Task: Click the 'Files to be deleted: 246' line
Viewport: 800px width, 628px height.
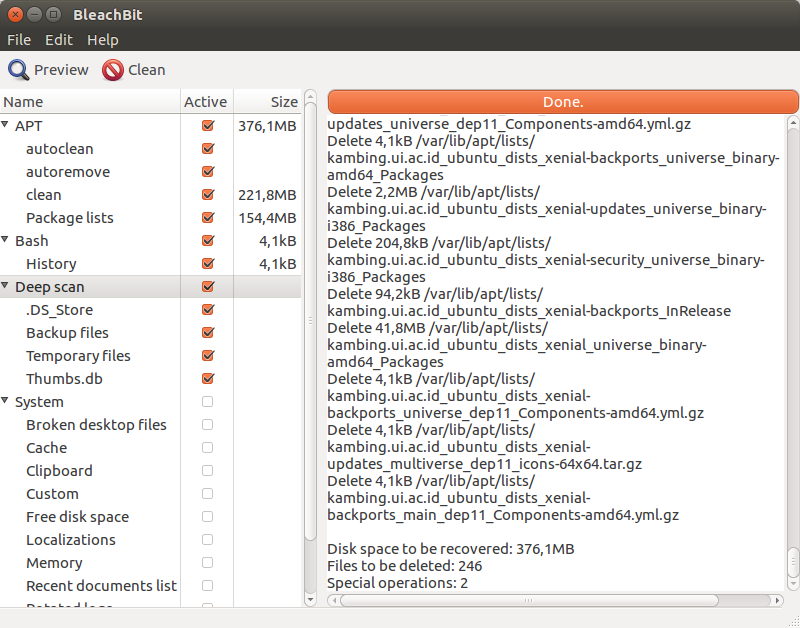Action: (x=405, y=566)
